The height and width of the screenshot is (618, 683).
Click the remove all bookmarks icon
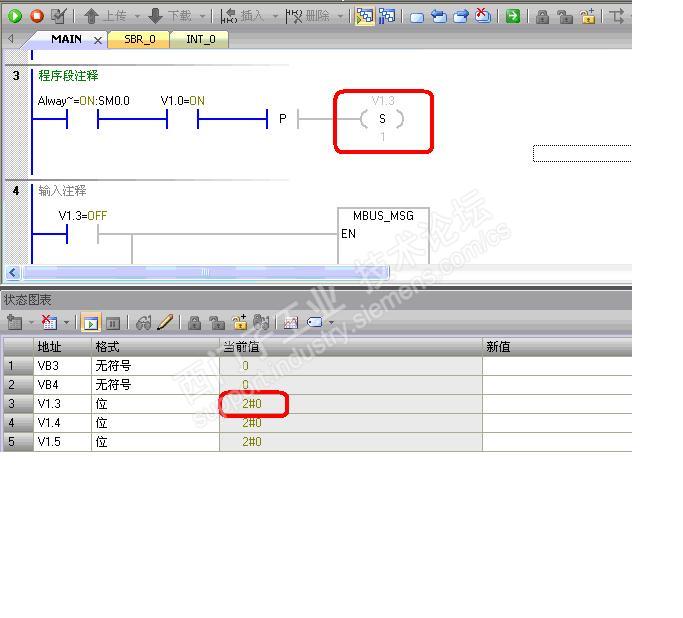pyautogui.click(x=483, y=16)
